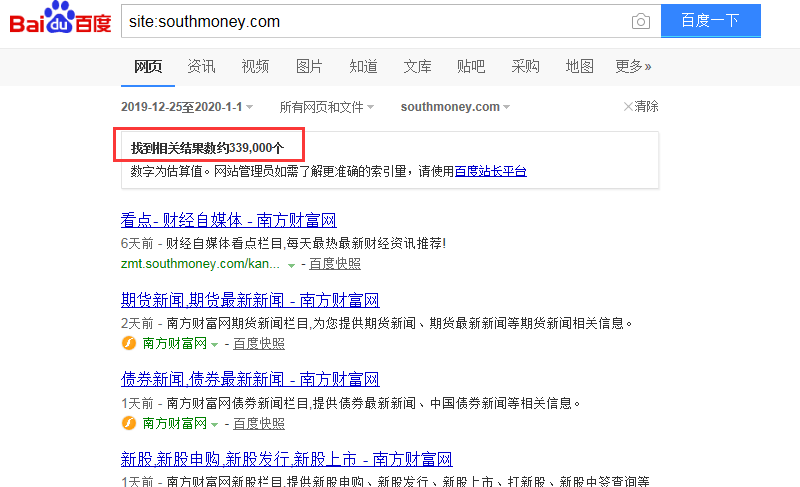Screen dimensions: 800x487
Task: Click the zmt.southmoney.com/kan... URL
Action: click(200, 264)
